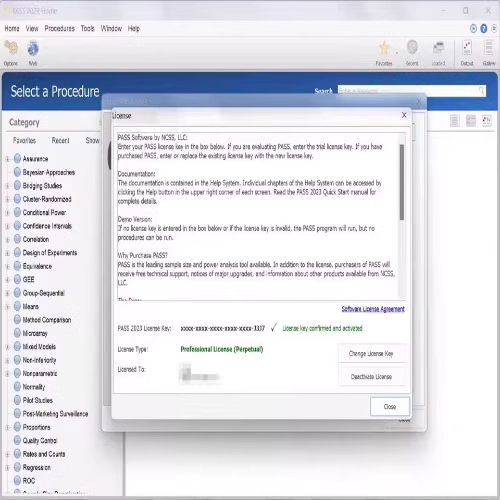500x500 pixels.
Task: Select Group-Sequential tree item
Action: tap(44, 293)
